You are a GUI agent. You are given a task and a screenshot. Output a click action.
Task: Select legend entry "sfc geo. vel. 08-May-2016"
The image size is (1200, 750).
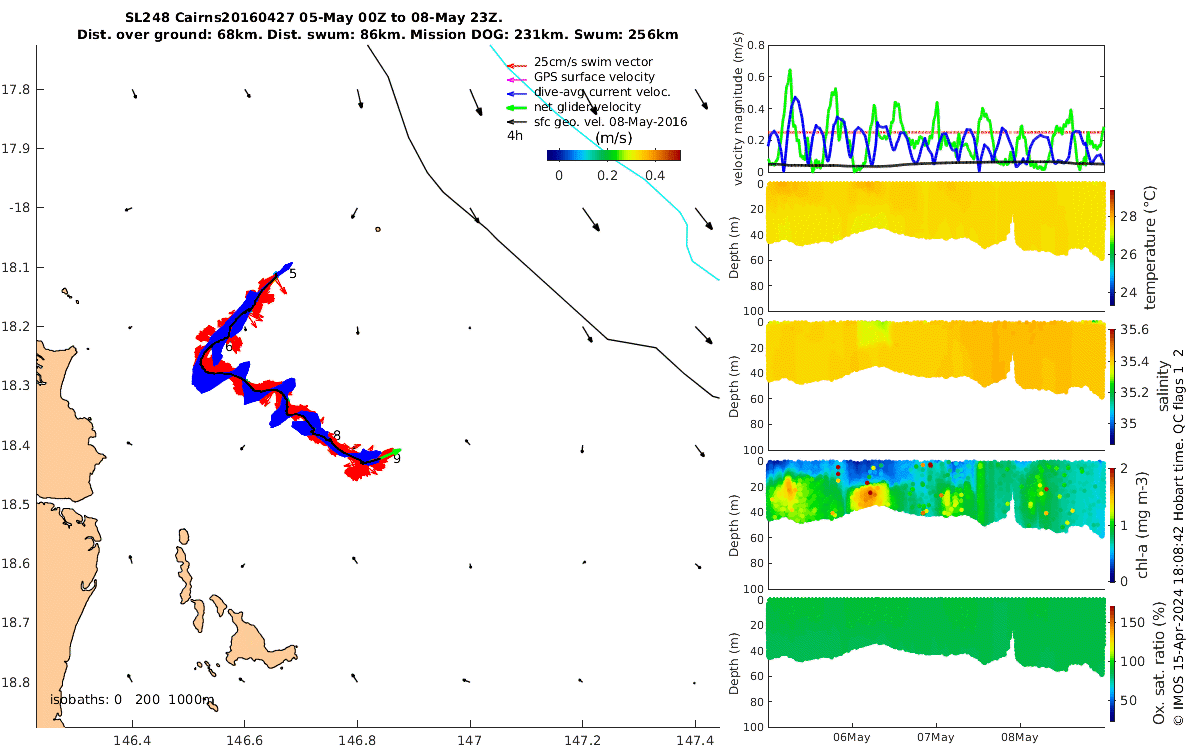click(610, 121)
